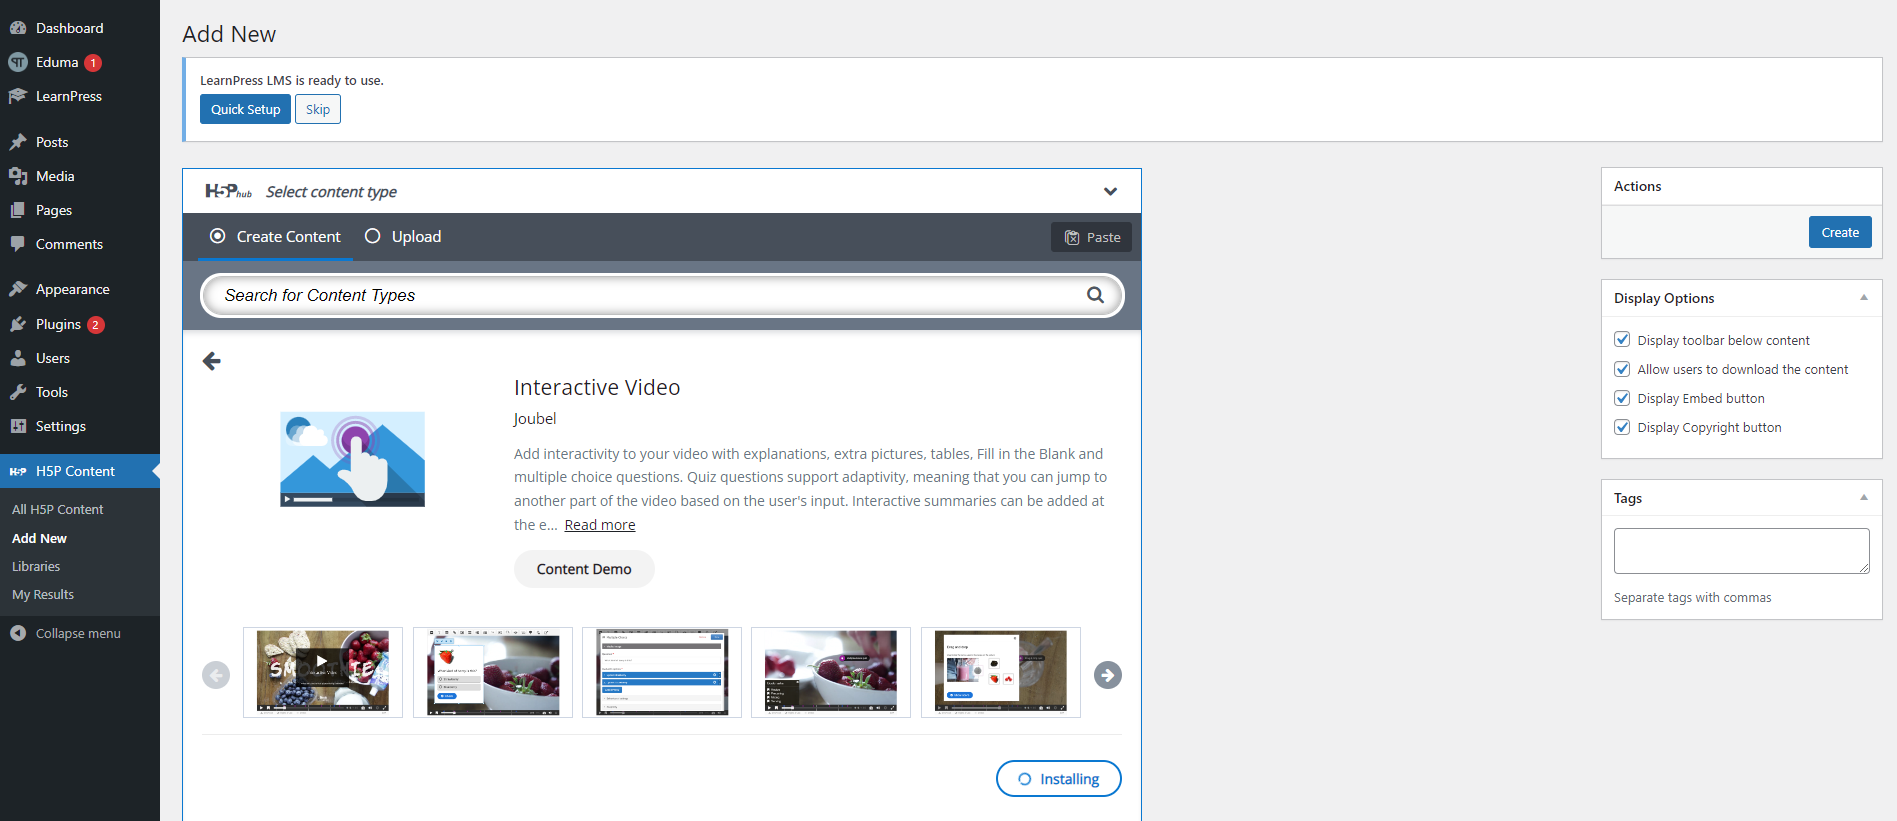Viewport: 1897px width, 821px height.
Task: Click the Eduma notification badge
Action: [x=93, y=62]
